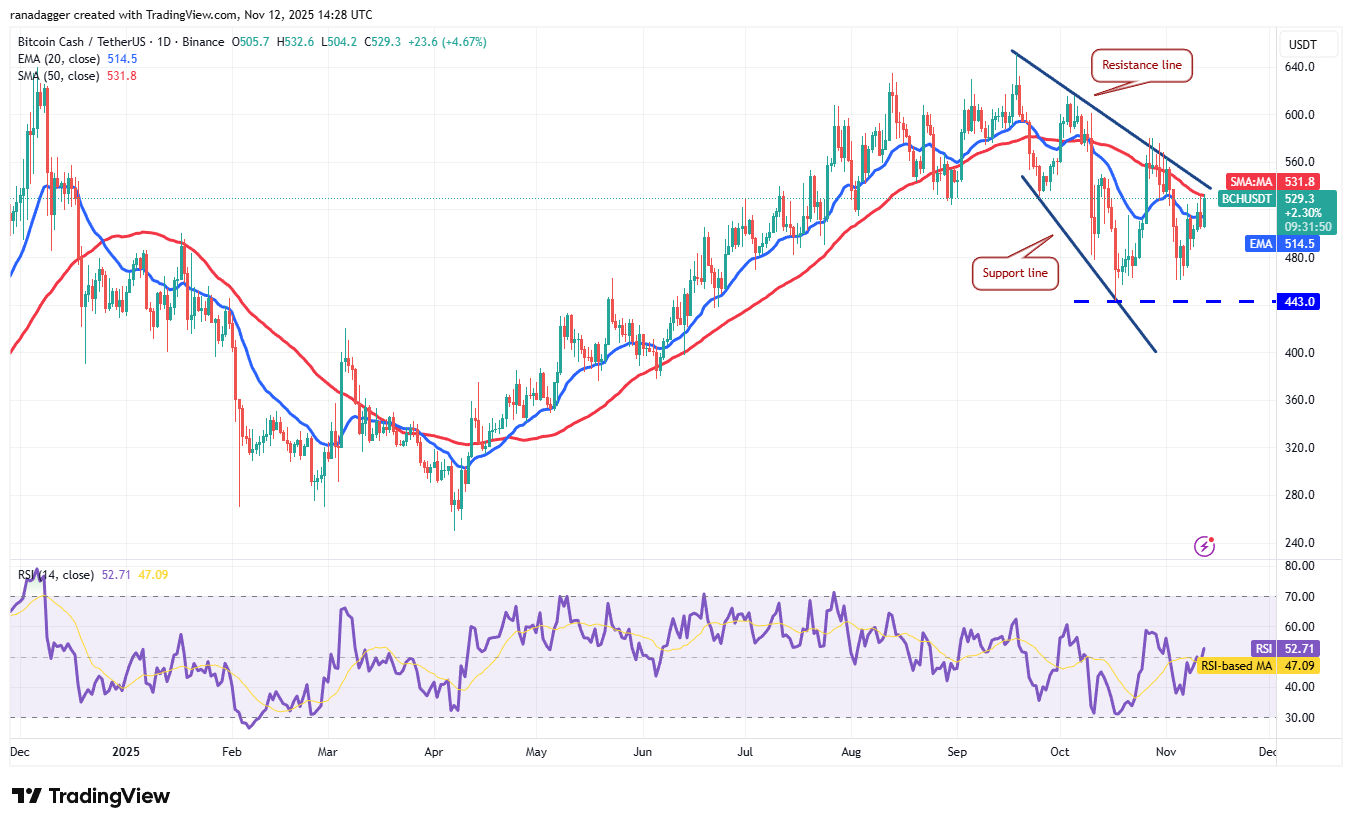Select the Resistance line callout label

pos(1141,66)
